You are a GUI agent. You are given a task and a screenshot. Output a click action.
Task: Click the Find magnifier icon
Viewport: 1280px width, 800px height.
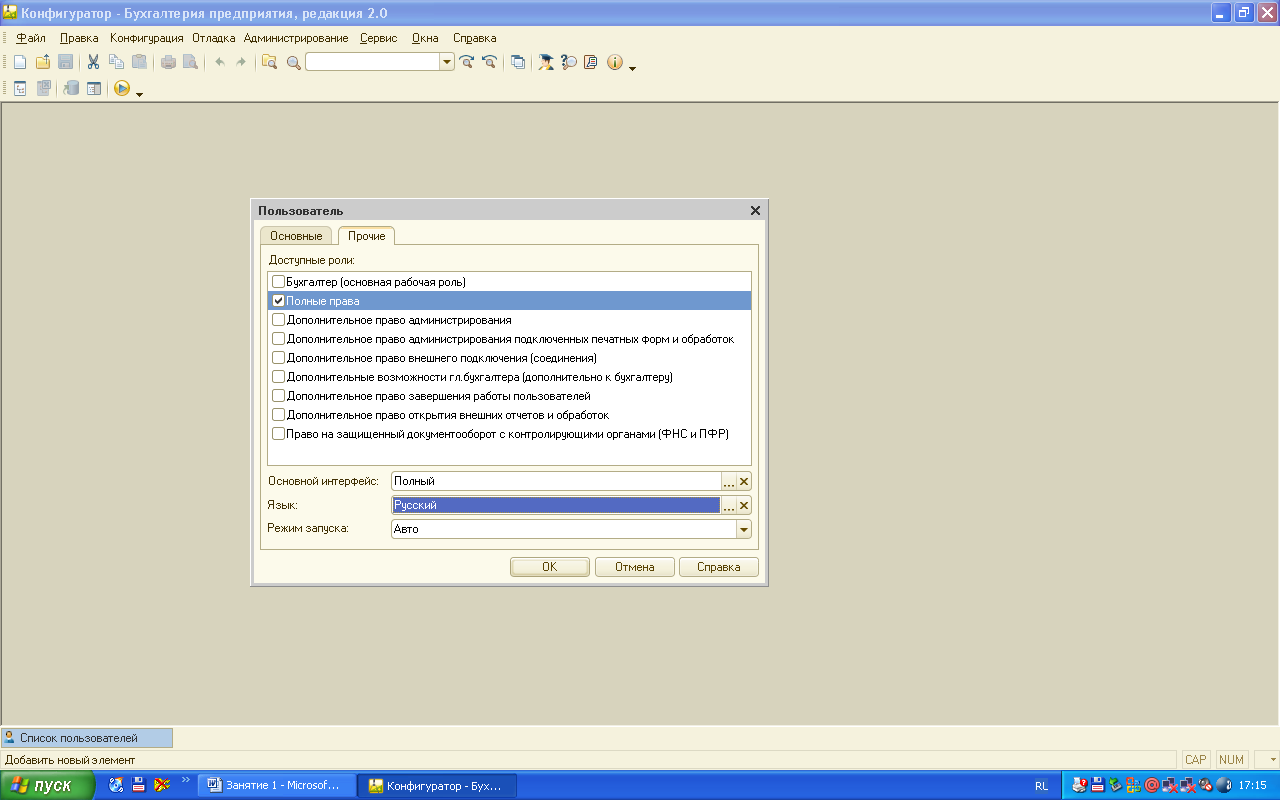tap(293, 62)
